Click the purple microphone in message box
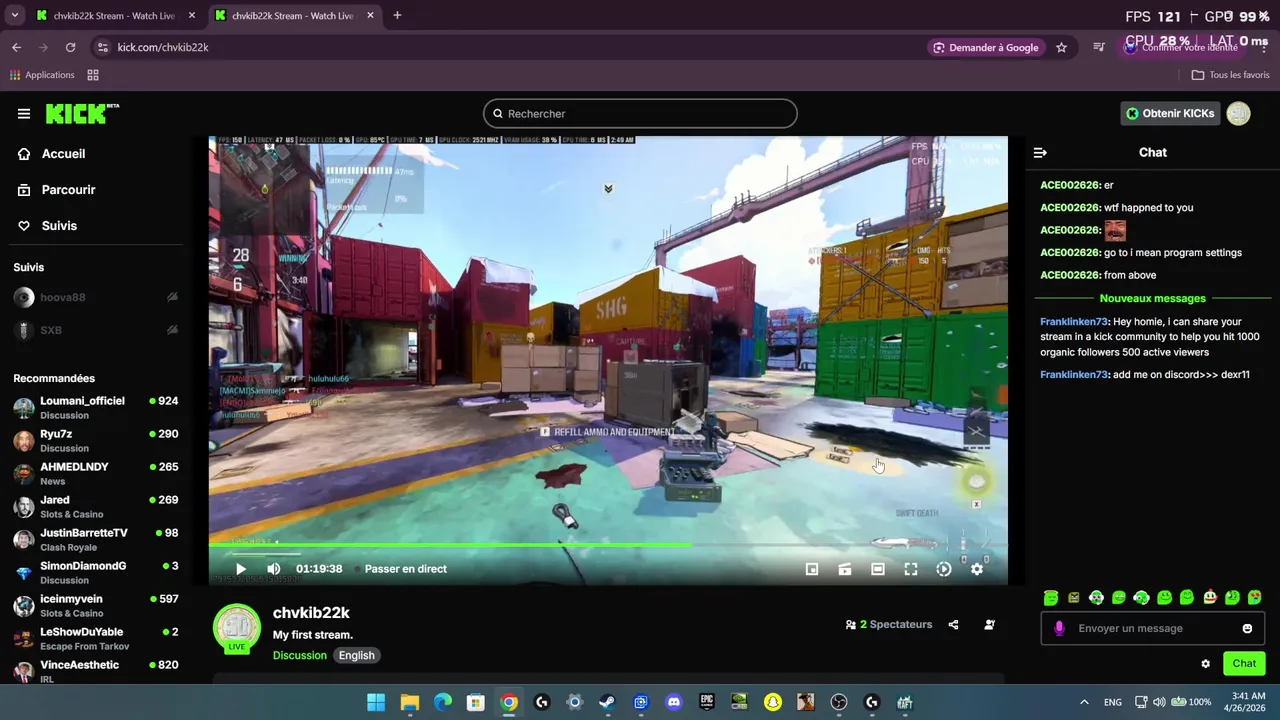The image size is (1280, 720). 1059,628
